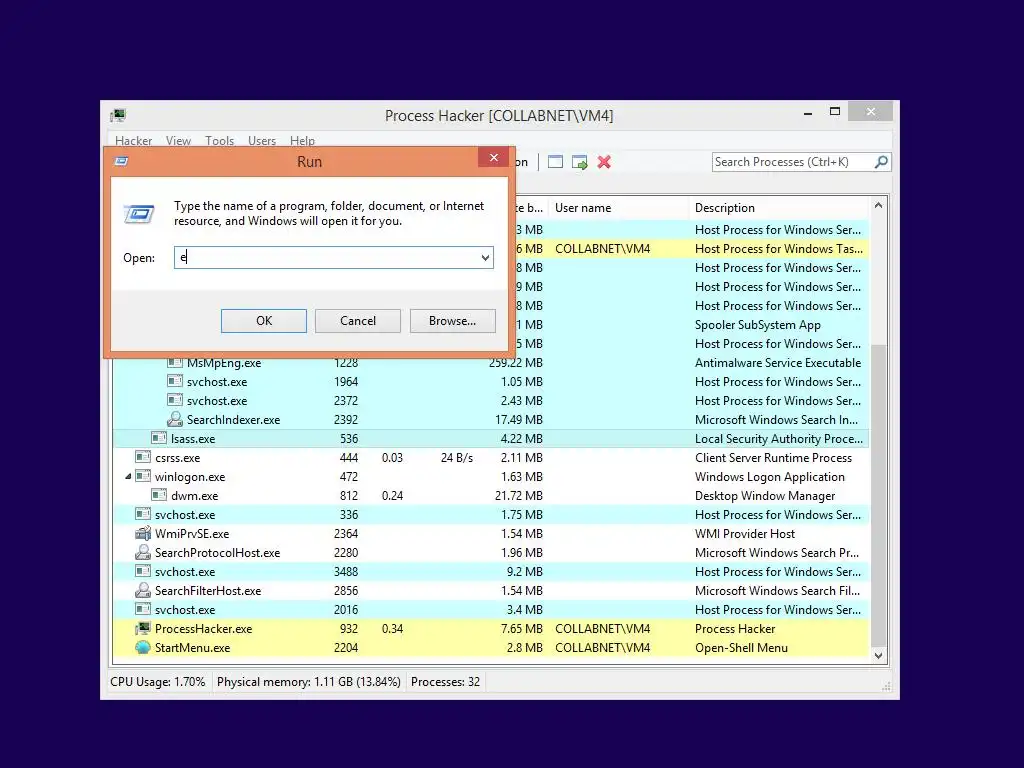The image size is (1024, 768).
Task: Select the ProcessHacker.exe row
Action: pos(490,628)
